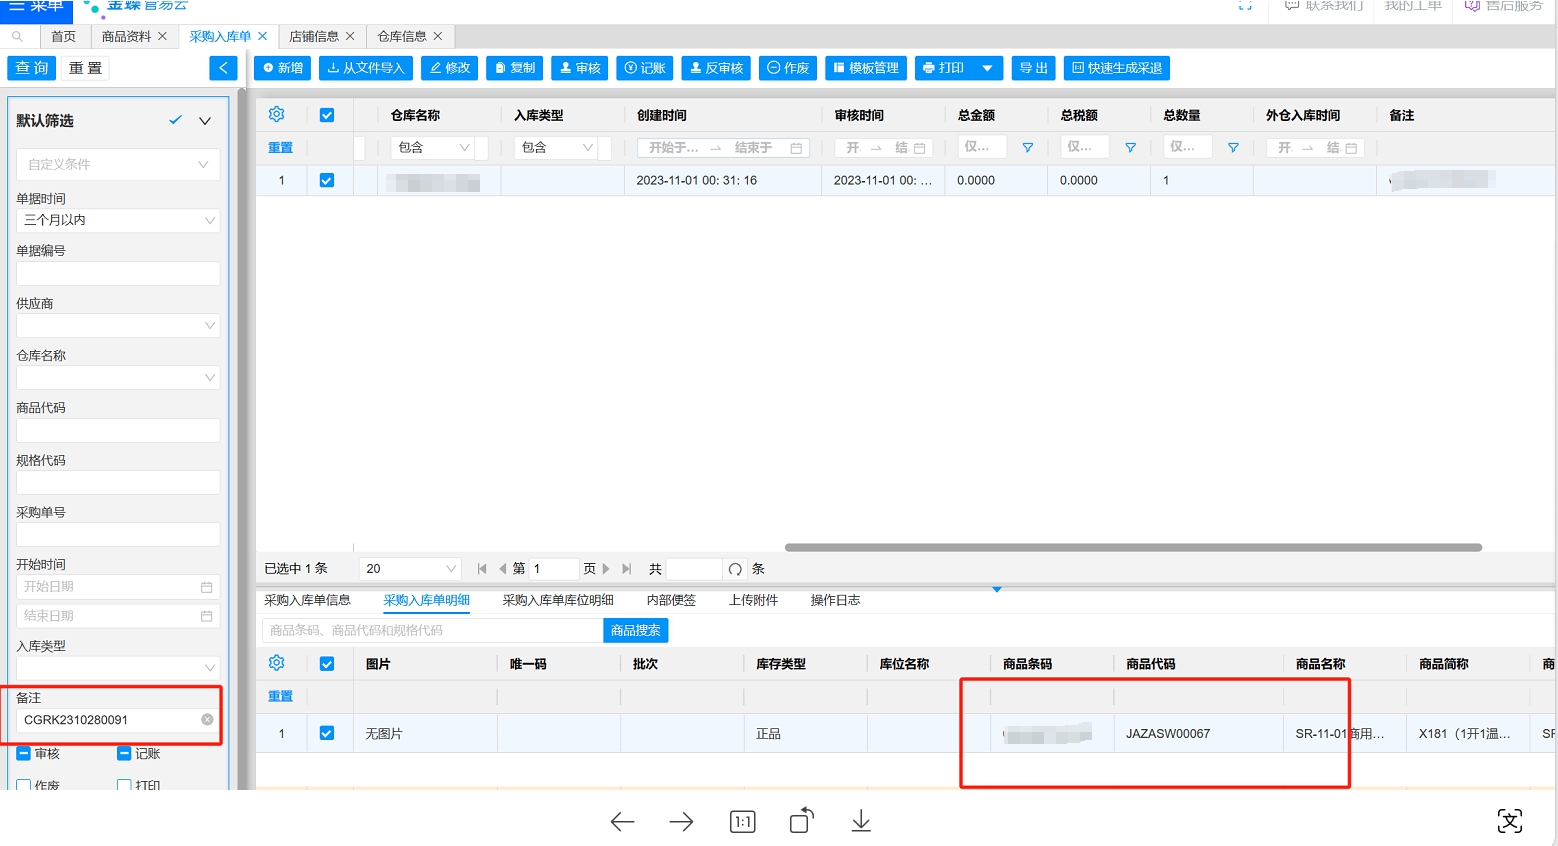
Task: Click the 查询 button
Action: point(32,68)
